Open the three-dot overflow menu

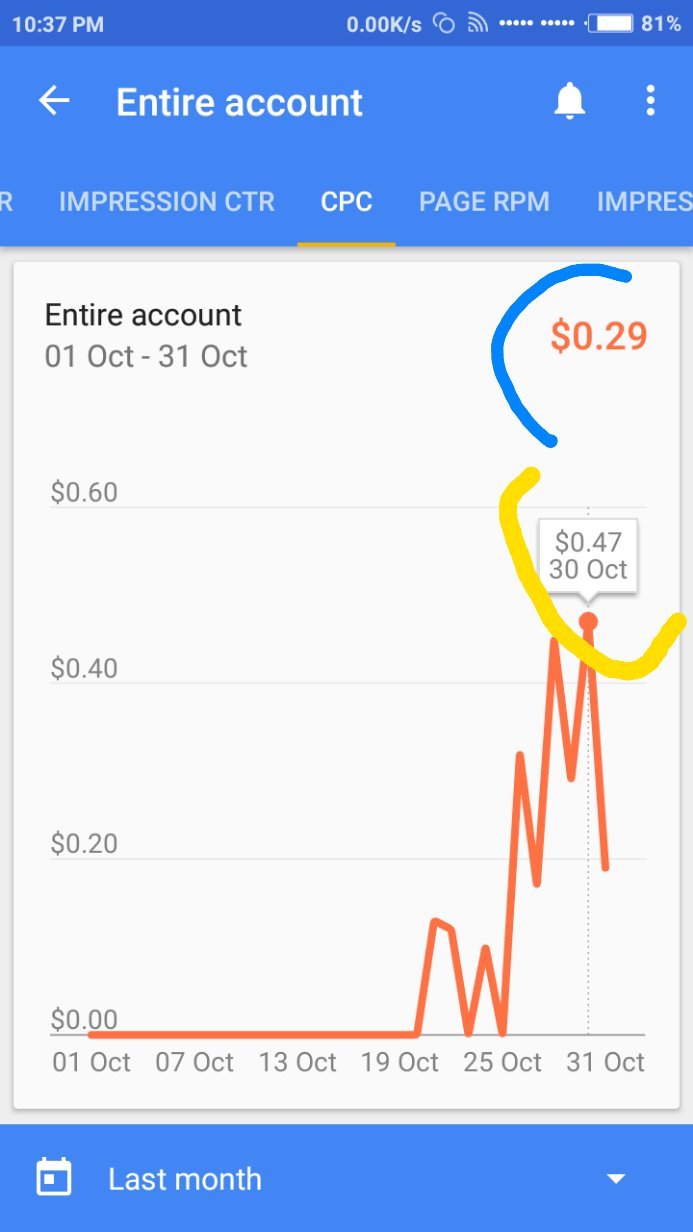pyautogui.click(x=650, y=101)
